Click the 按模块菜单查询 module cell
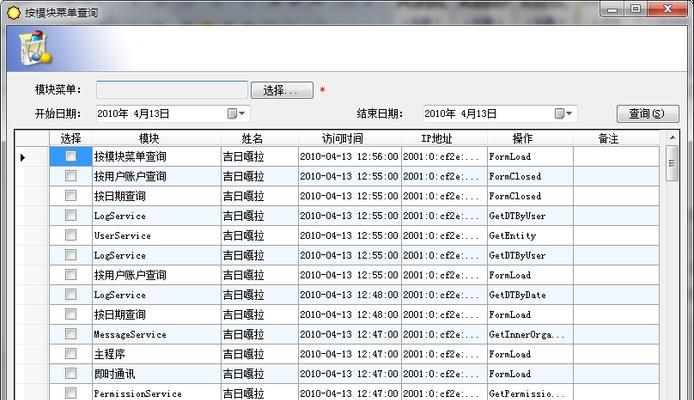This screenshot has height=400, width=694. pos(157,157)
